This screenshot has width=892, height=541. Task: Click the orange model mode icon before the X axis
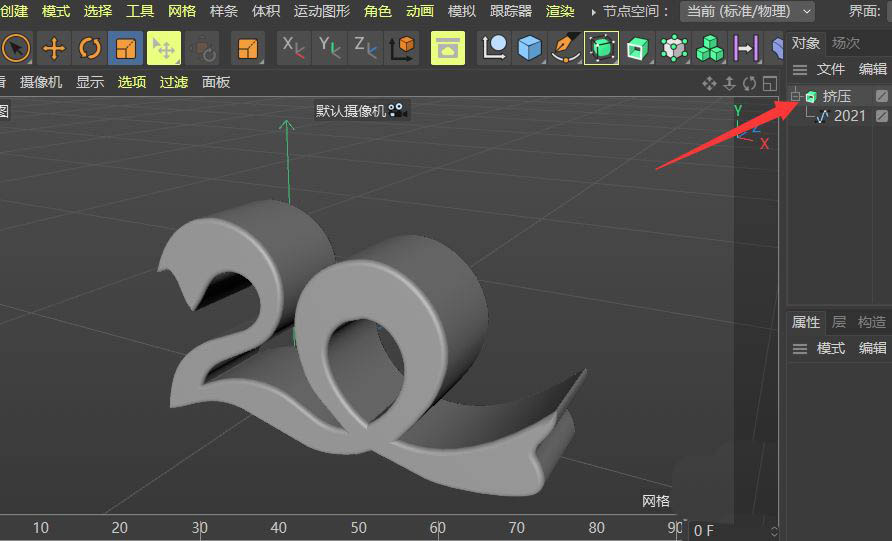(247, 48)
